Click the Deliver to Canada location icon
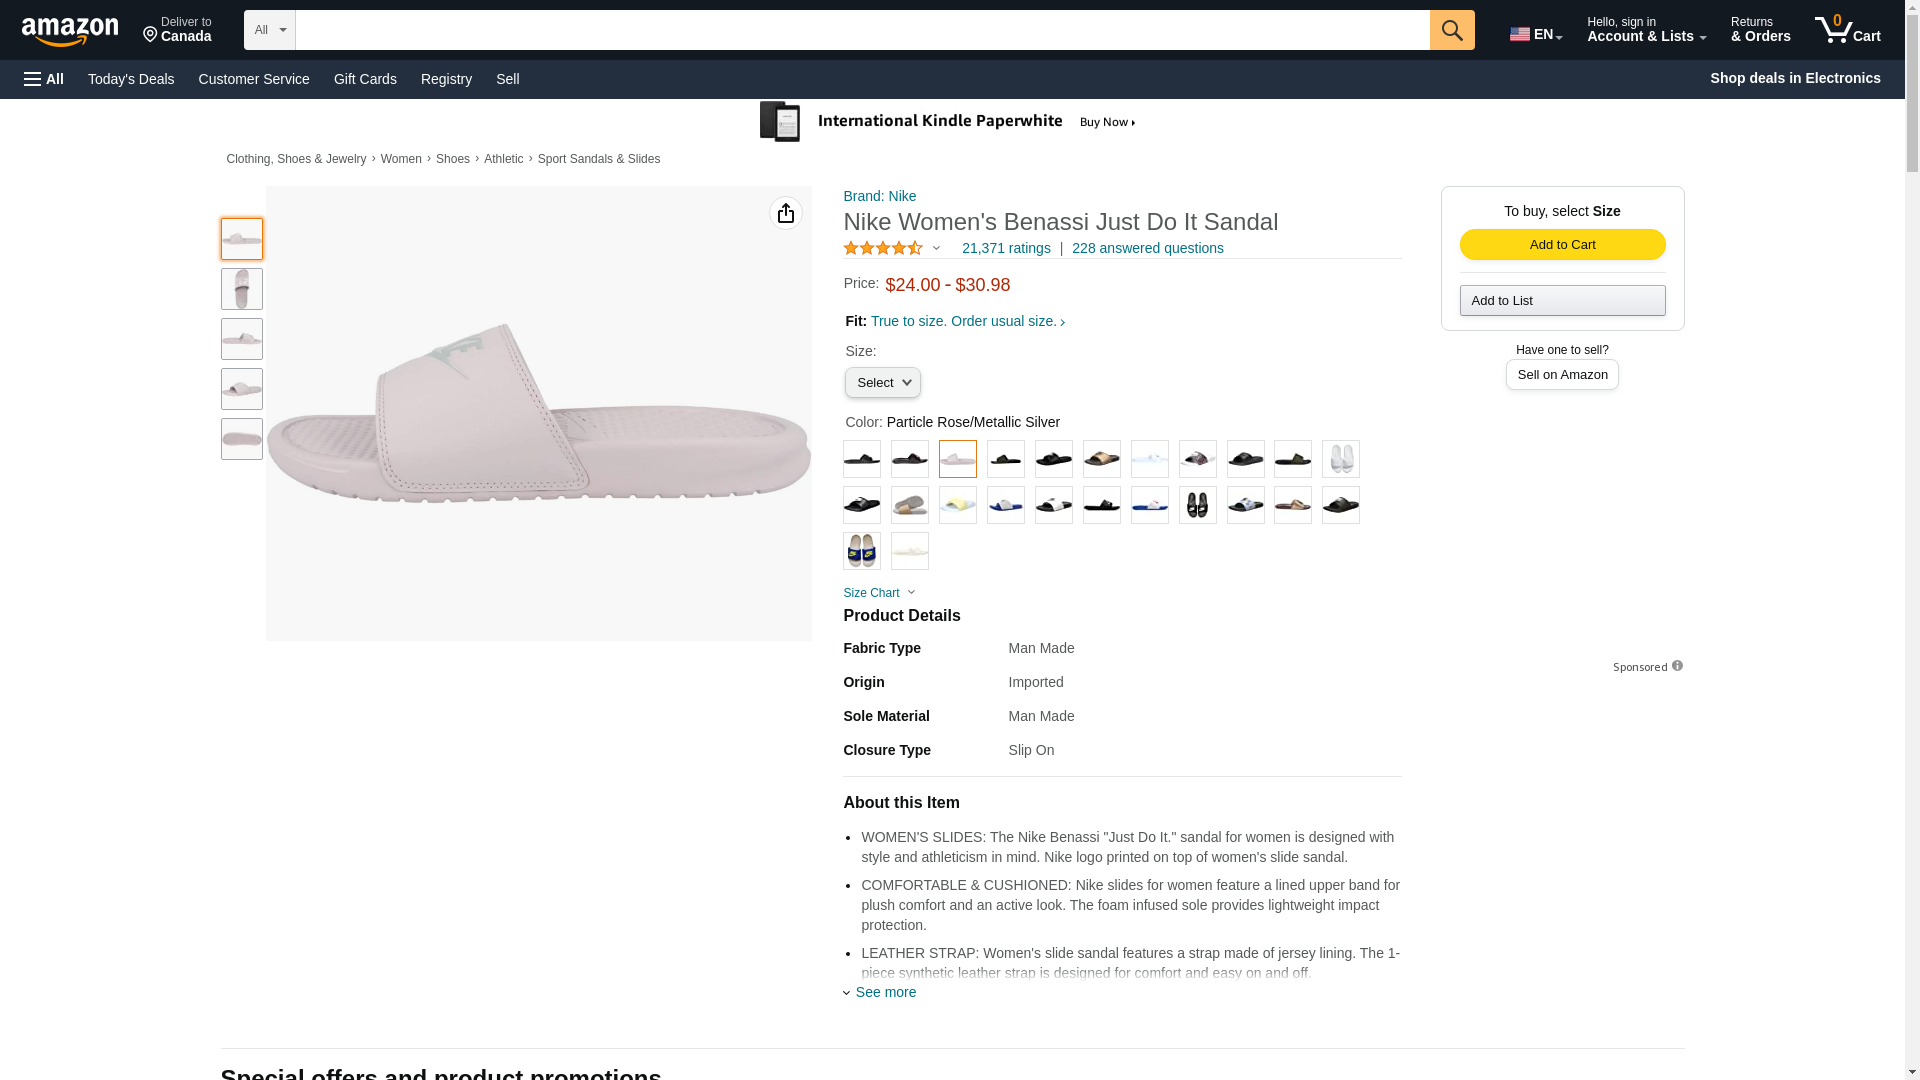This screenshot has width=1920, height=1080. coord(151,36)
